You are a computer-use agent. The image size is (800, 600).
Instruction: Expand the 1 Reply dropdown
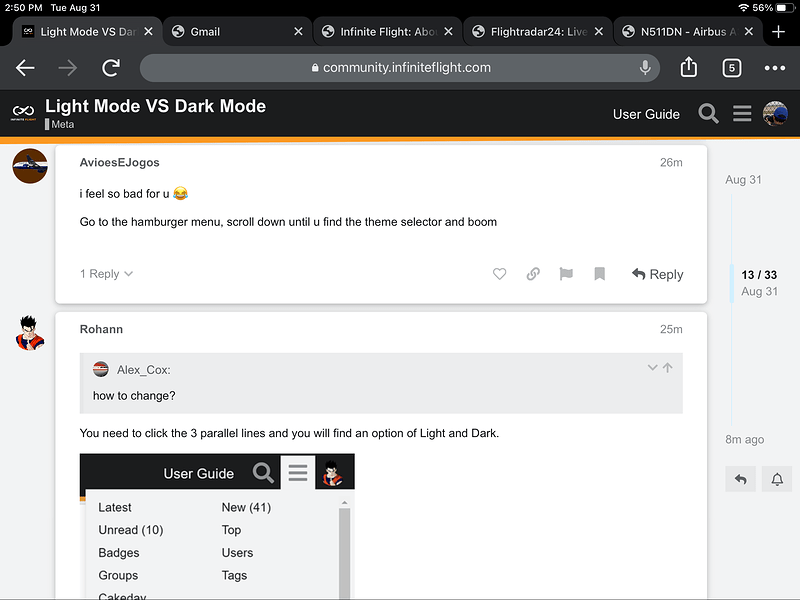[106, 274]
